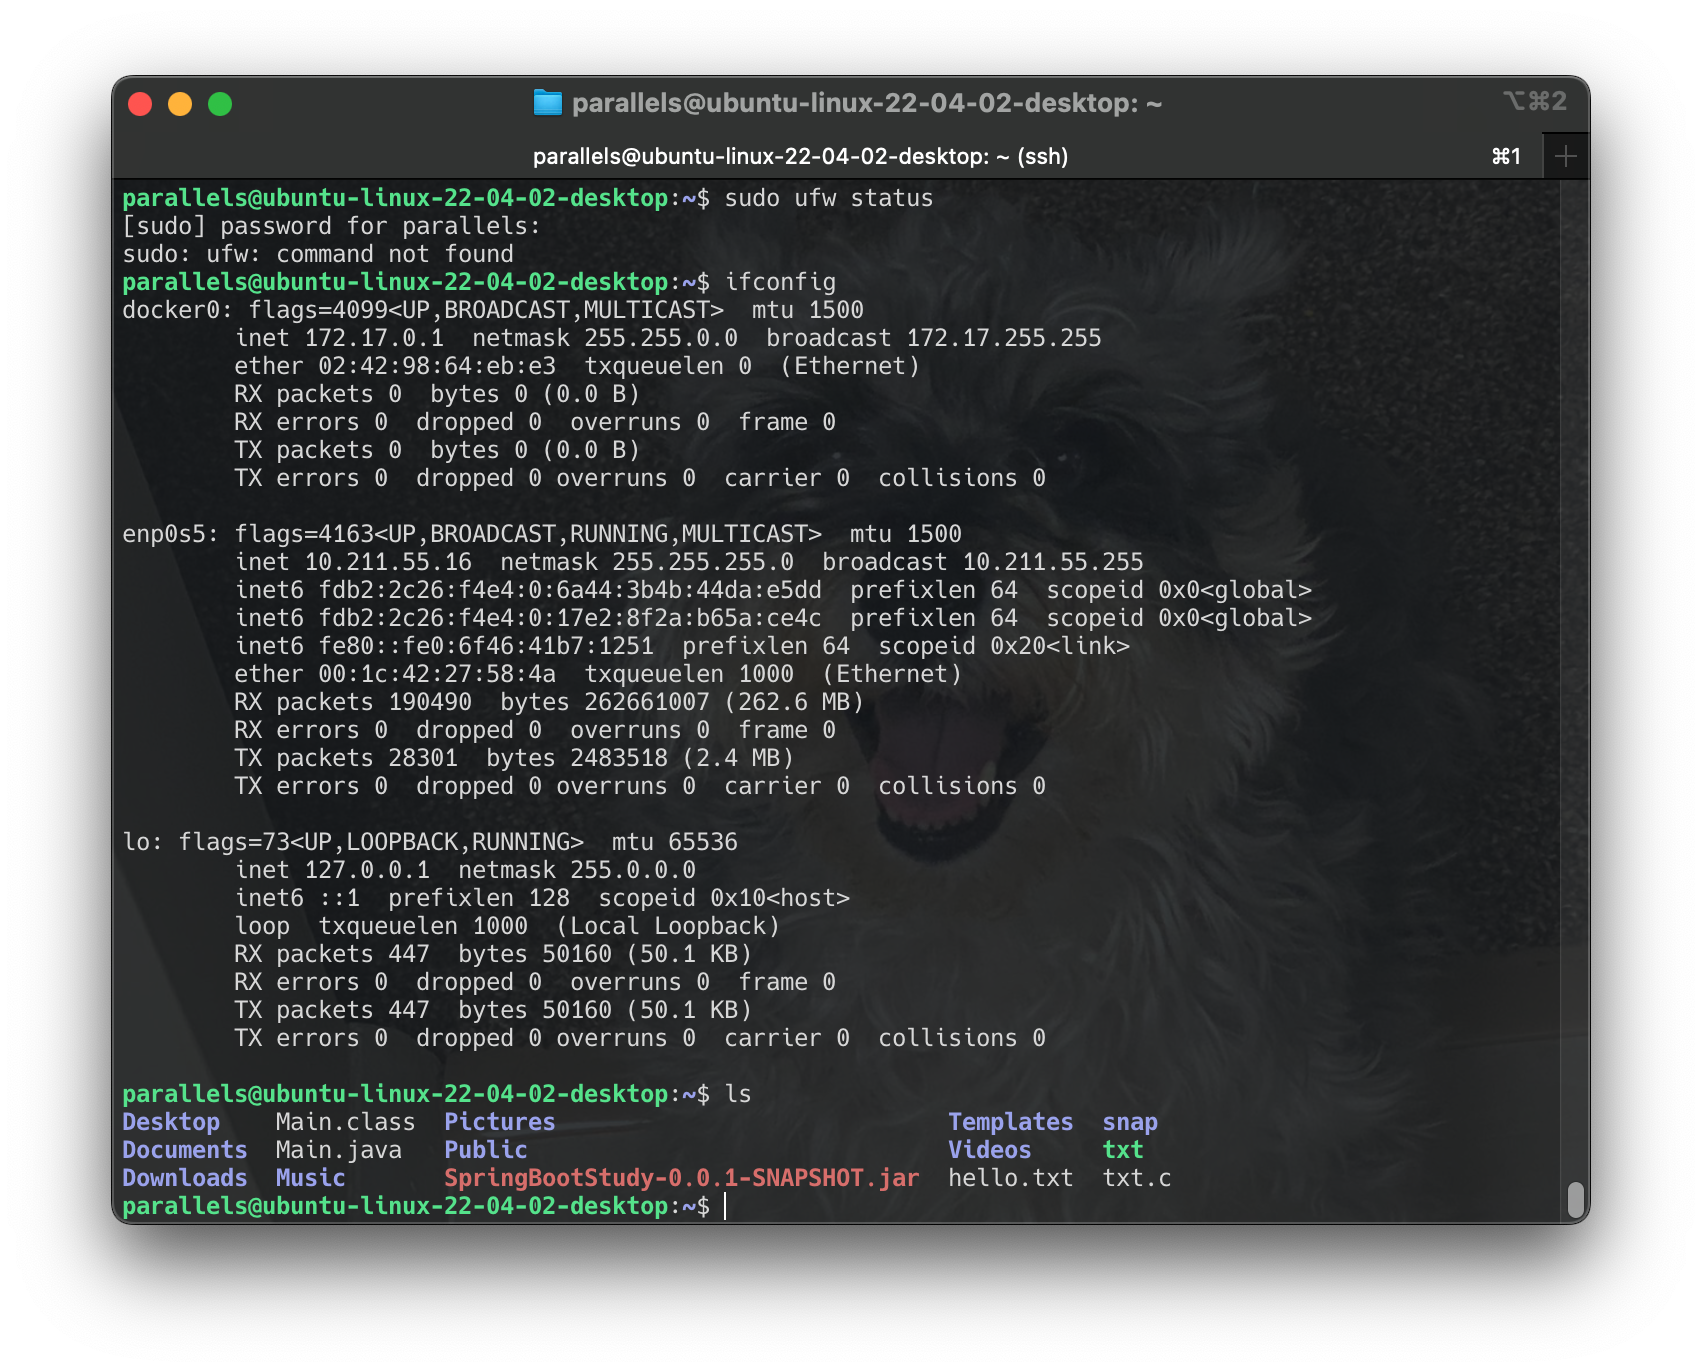Click 'docker0:' interface name
The width and height of the screenshot is (1702, 1372).
(x=178, y=310)
